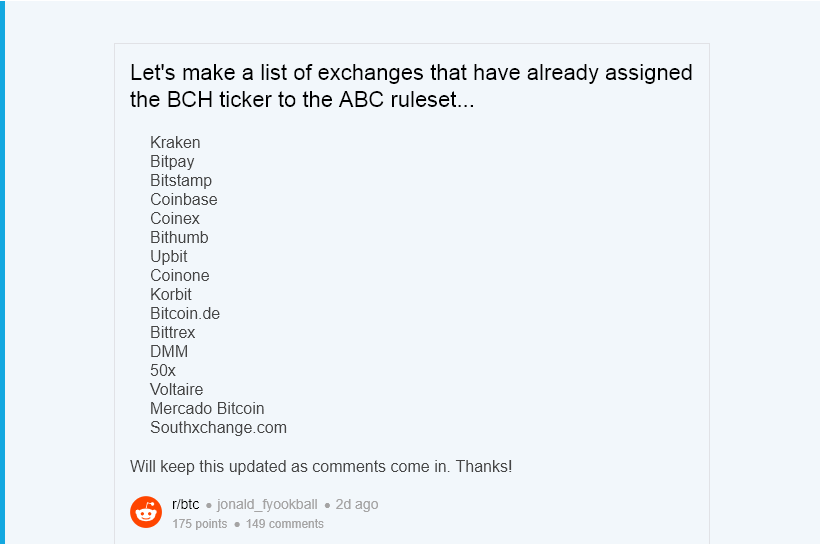Viewport: 822px width, 544px height.
Task: Visit jonald_fyookball's user profile
Action: [267, 504]
